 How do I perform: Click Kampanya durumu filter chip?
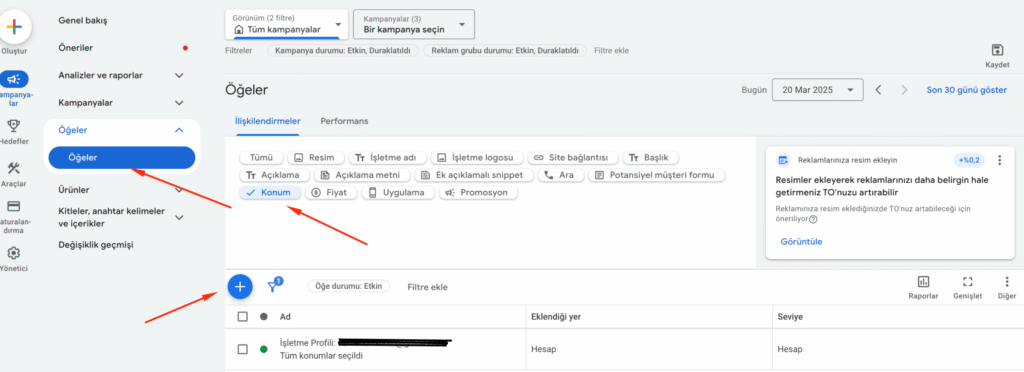coord(343,50)
